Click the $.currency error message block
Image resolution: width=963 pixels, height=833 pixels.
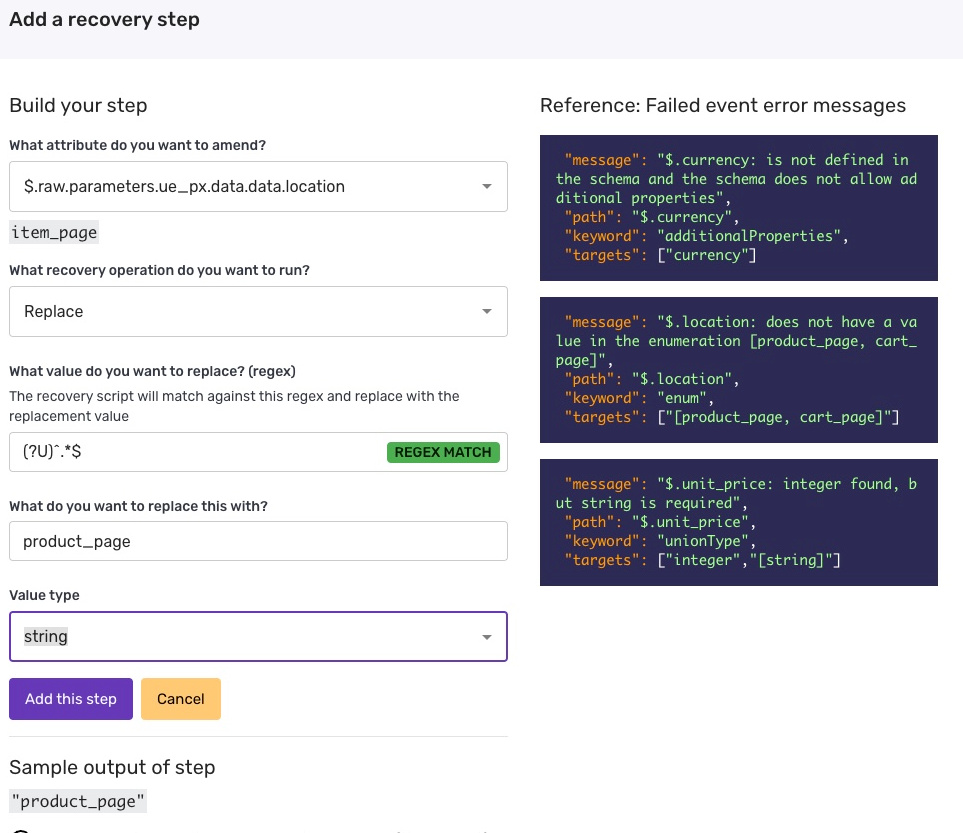click(738, 208)
